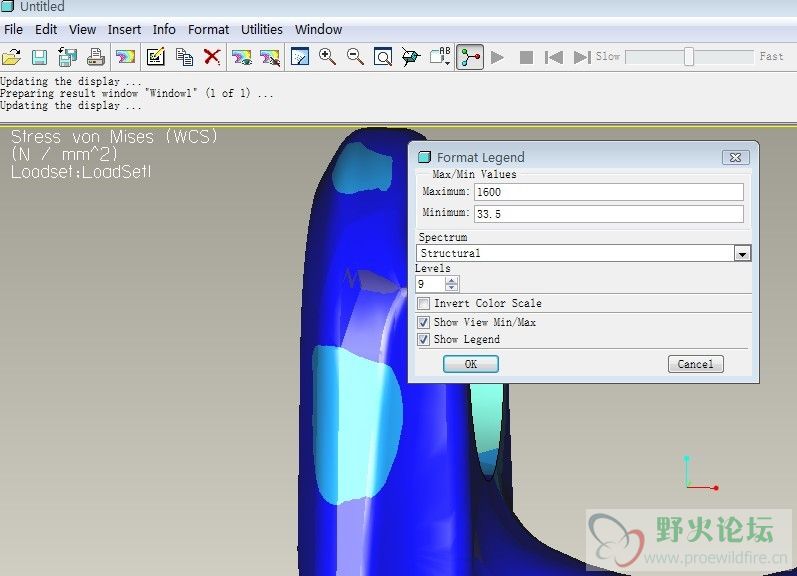The height and width of the screenshot is (576, 797).
Task: Click the Zoom In magnifier icon
Action: [327, 56]
